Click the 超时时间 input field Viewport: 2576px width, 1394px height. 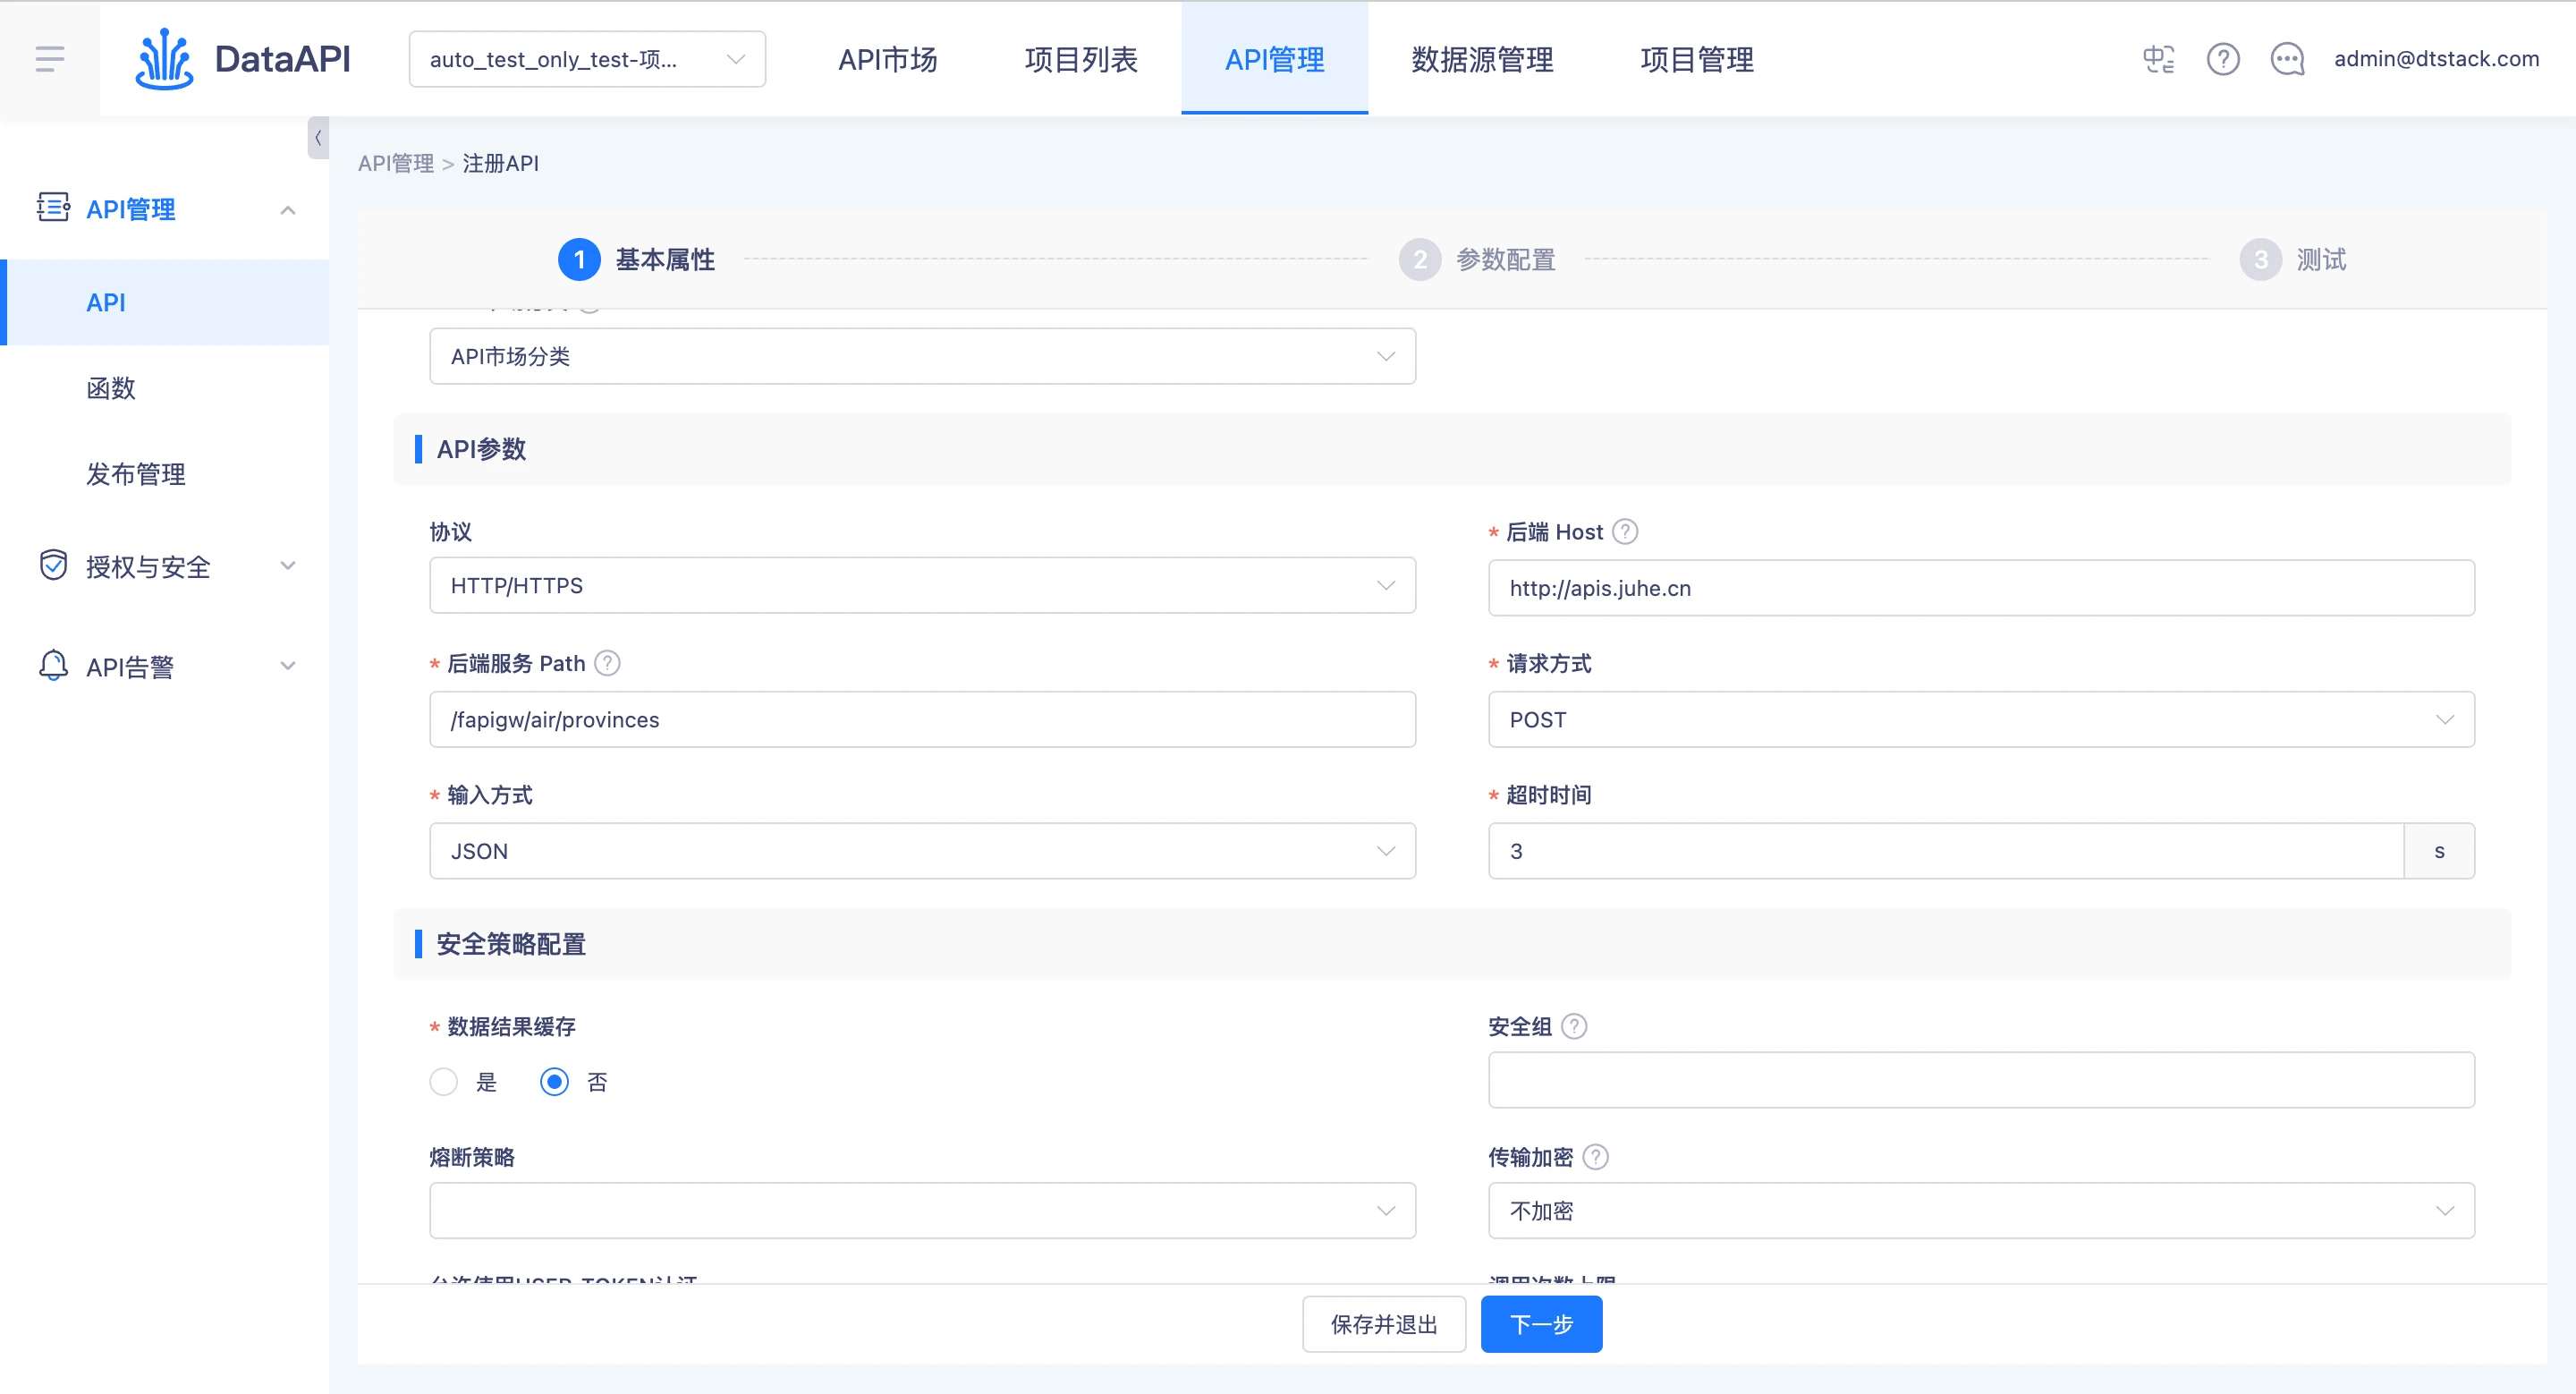(x=1946, y=851)
